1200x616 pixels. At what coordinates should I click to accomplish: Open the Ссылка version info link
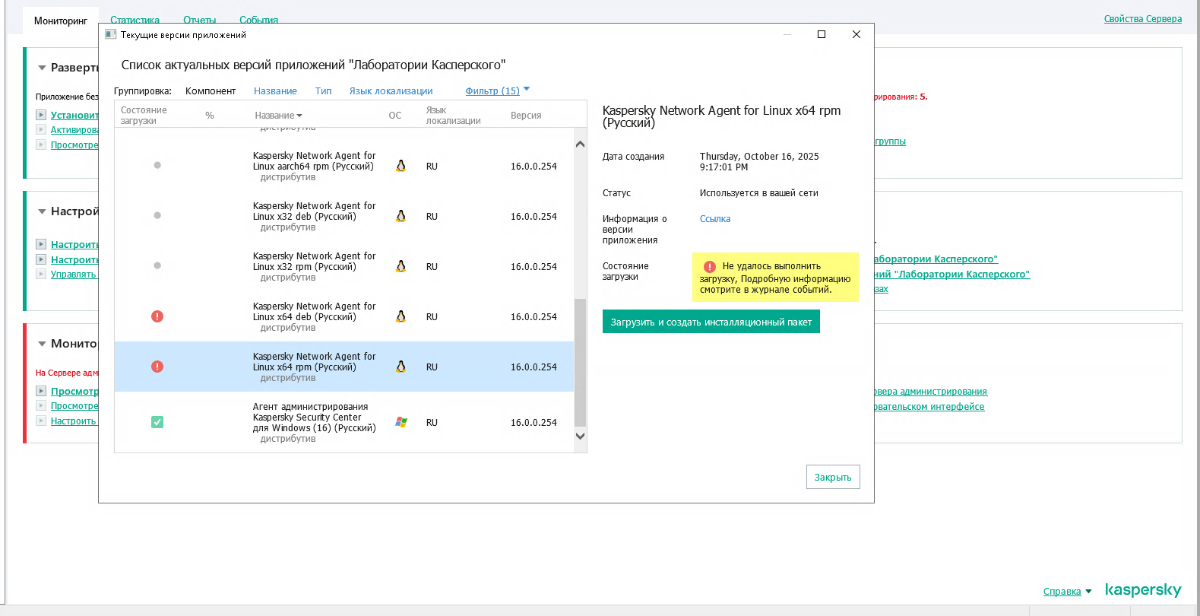pos(715,218)
